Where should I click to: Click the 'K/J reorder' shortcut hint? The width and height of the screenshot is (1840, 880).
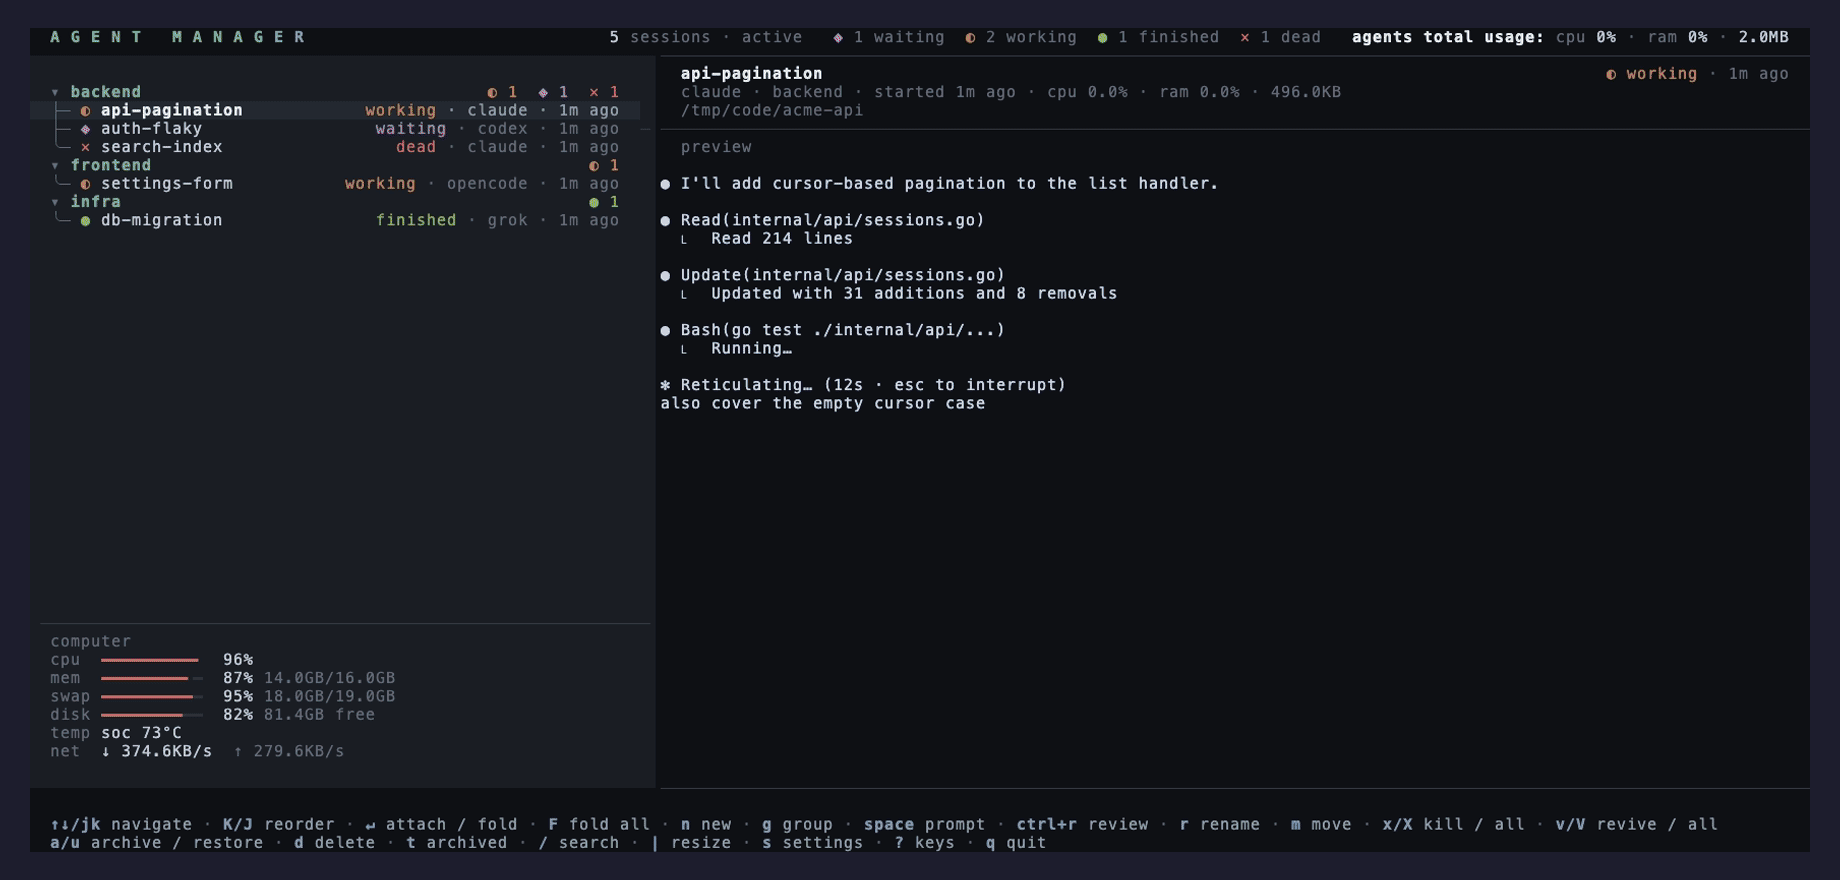point(278,825)
